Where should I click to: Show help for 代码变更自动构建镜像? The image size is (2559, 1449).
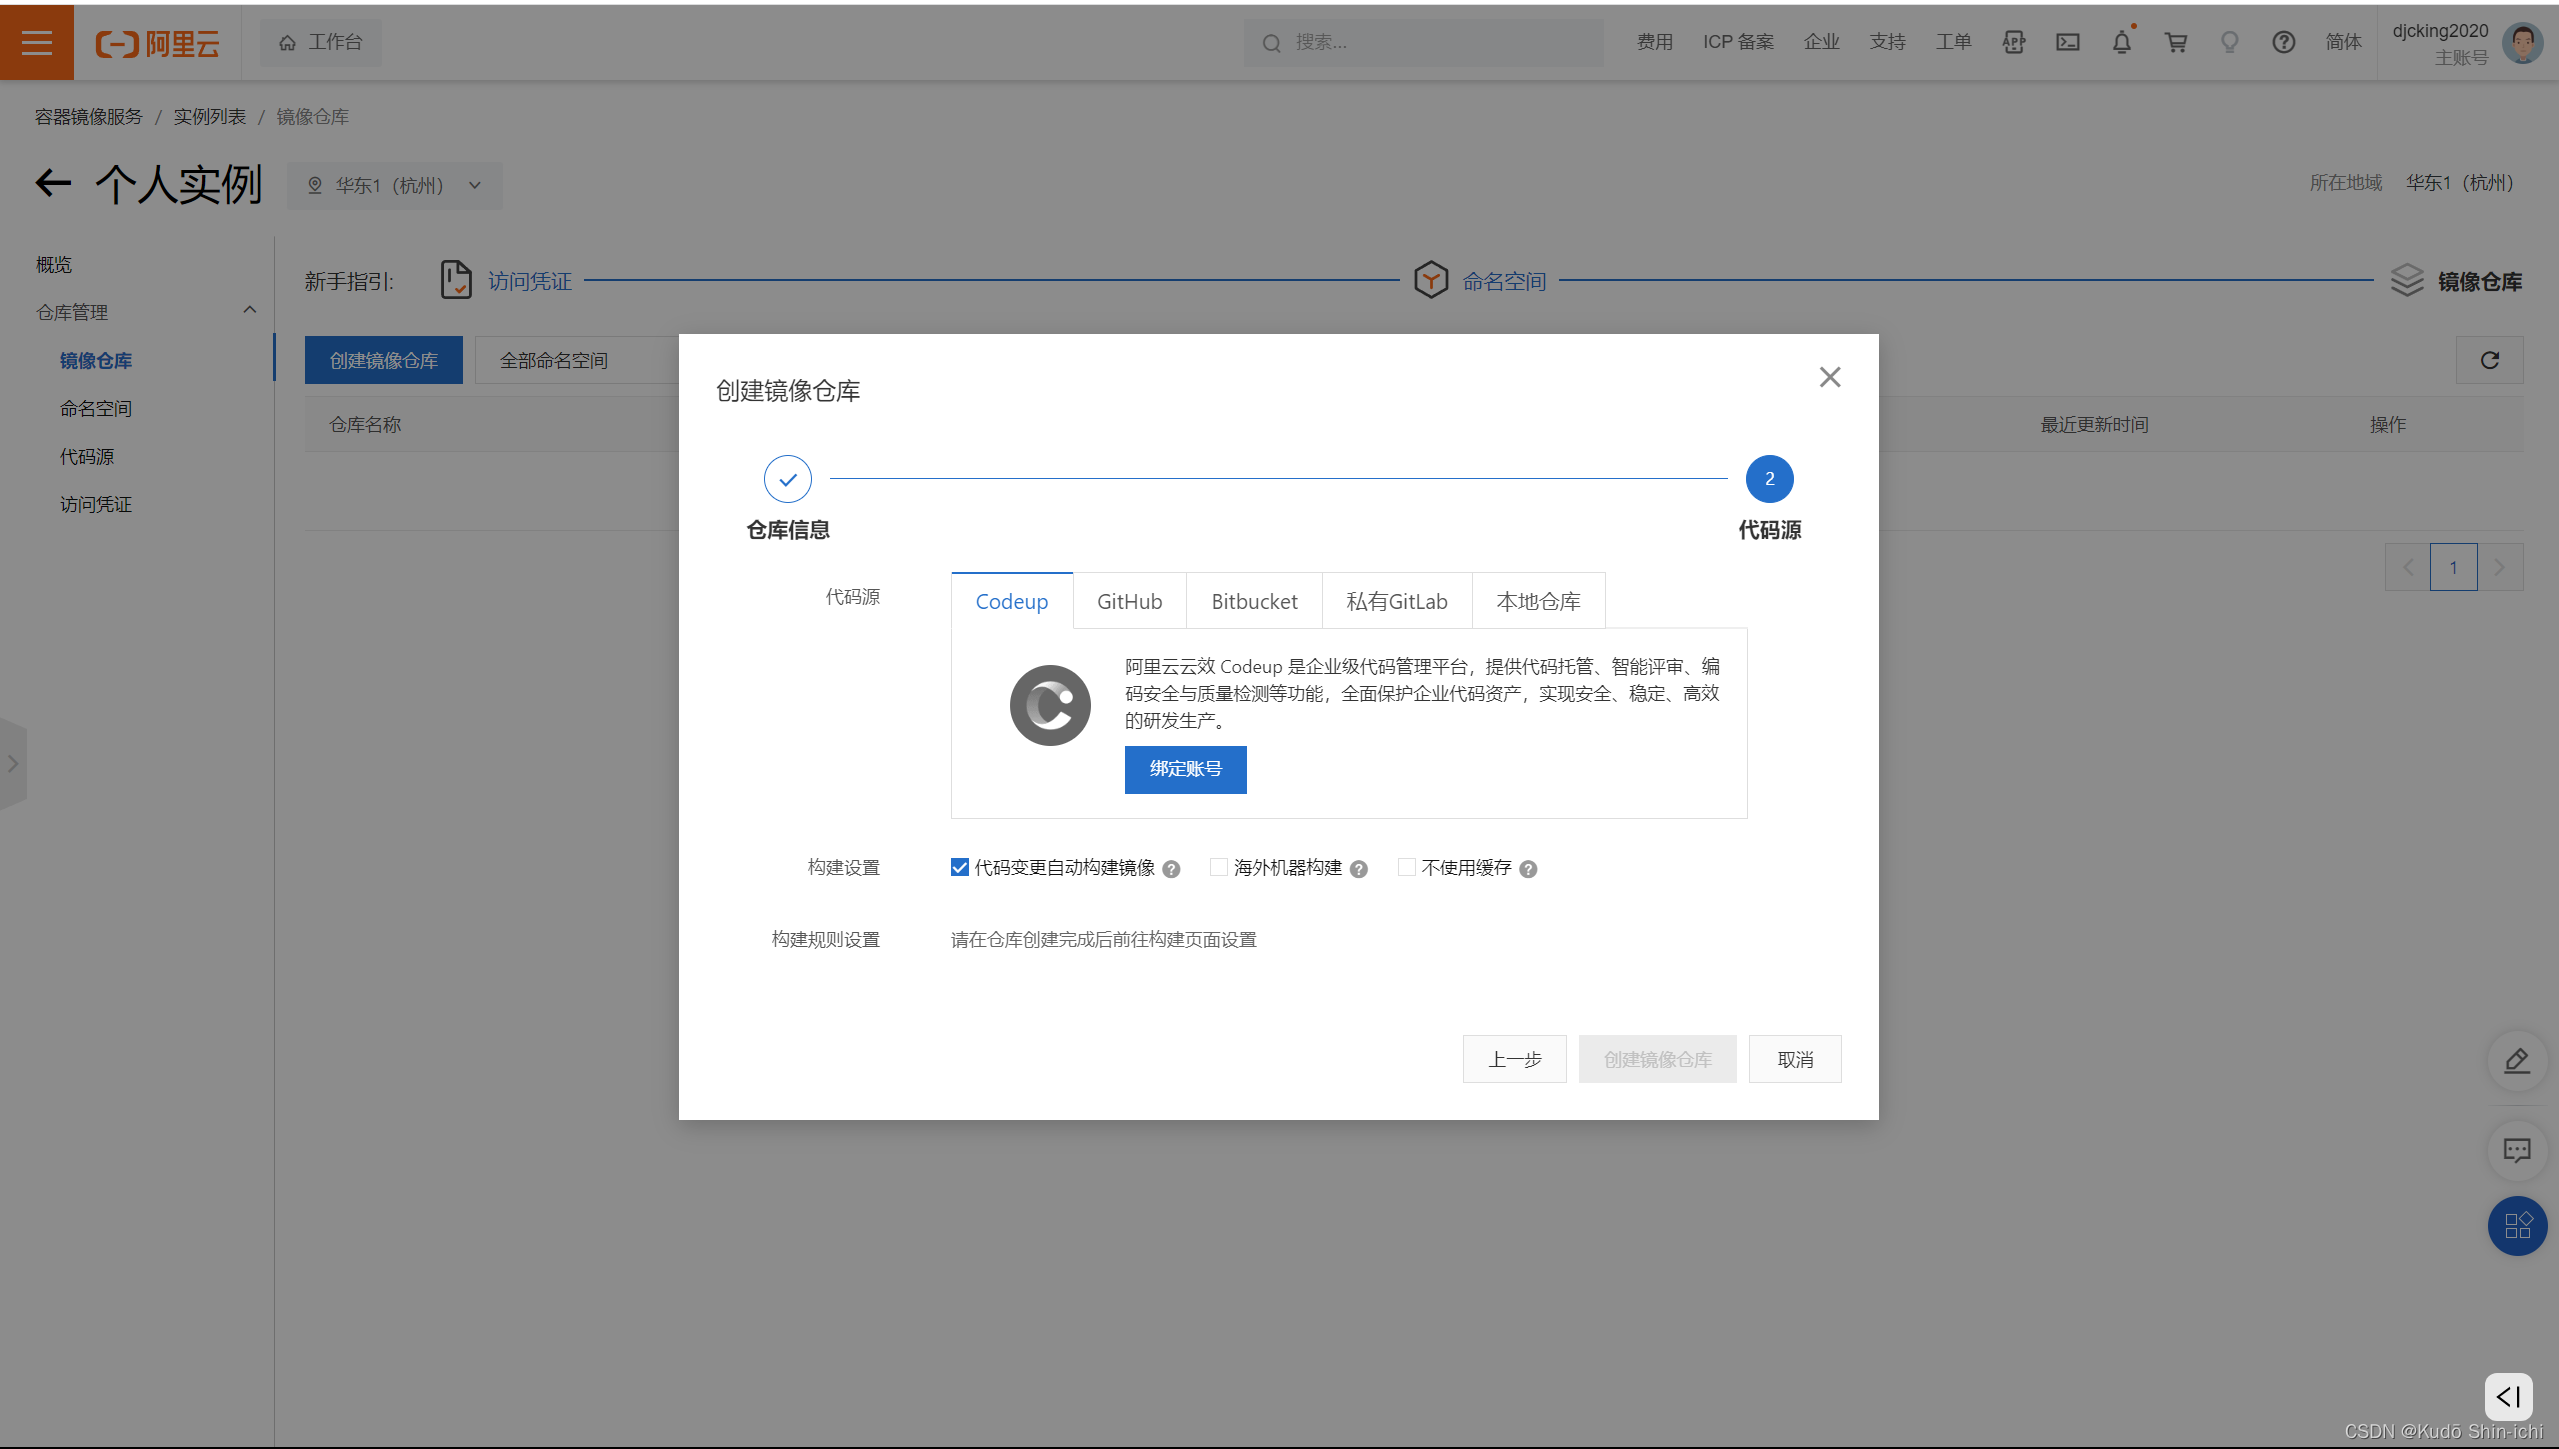click(1172, 869)
